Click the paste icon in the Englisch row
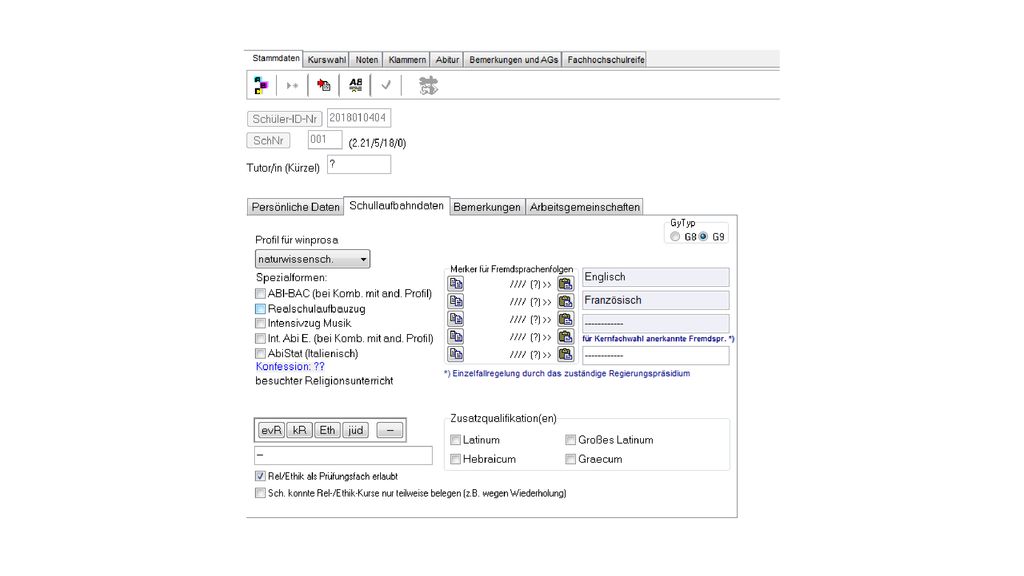This screenshot has width=1024, height=576. point(565,283)
